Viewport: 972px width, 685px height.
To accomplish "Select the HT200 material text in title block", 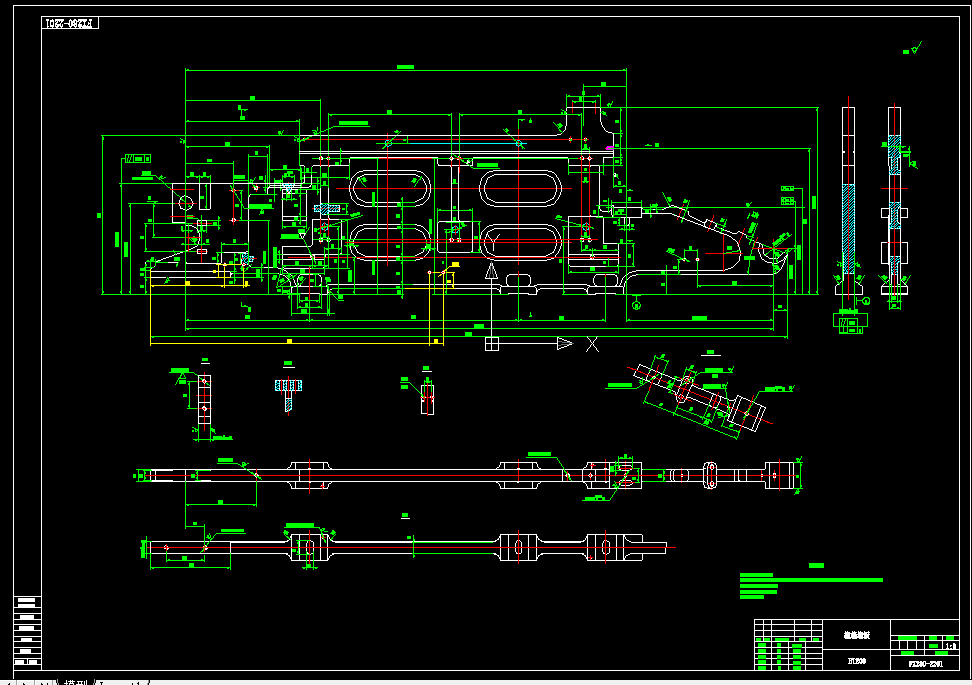I will pyautogui.click(x=857, y=661).
